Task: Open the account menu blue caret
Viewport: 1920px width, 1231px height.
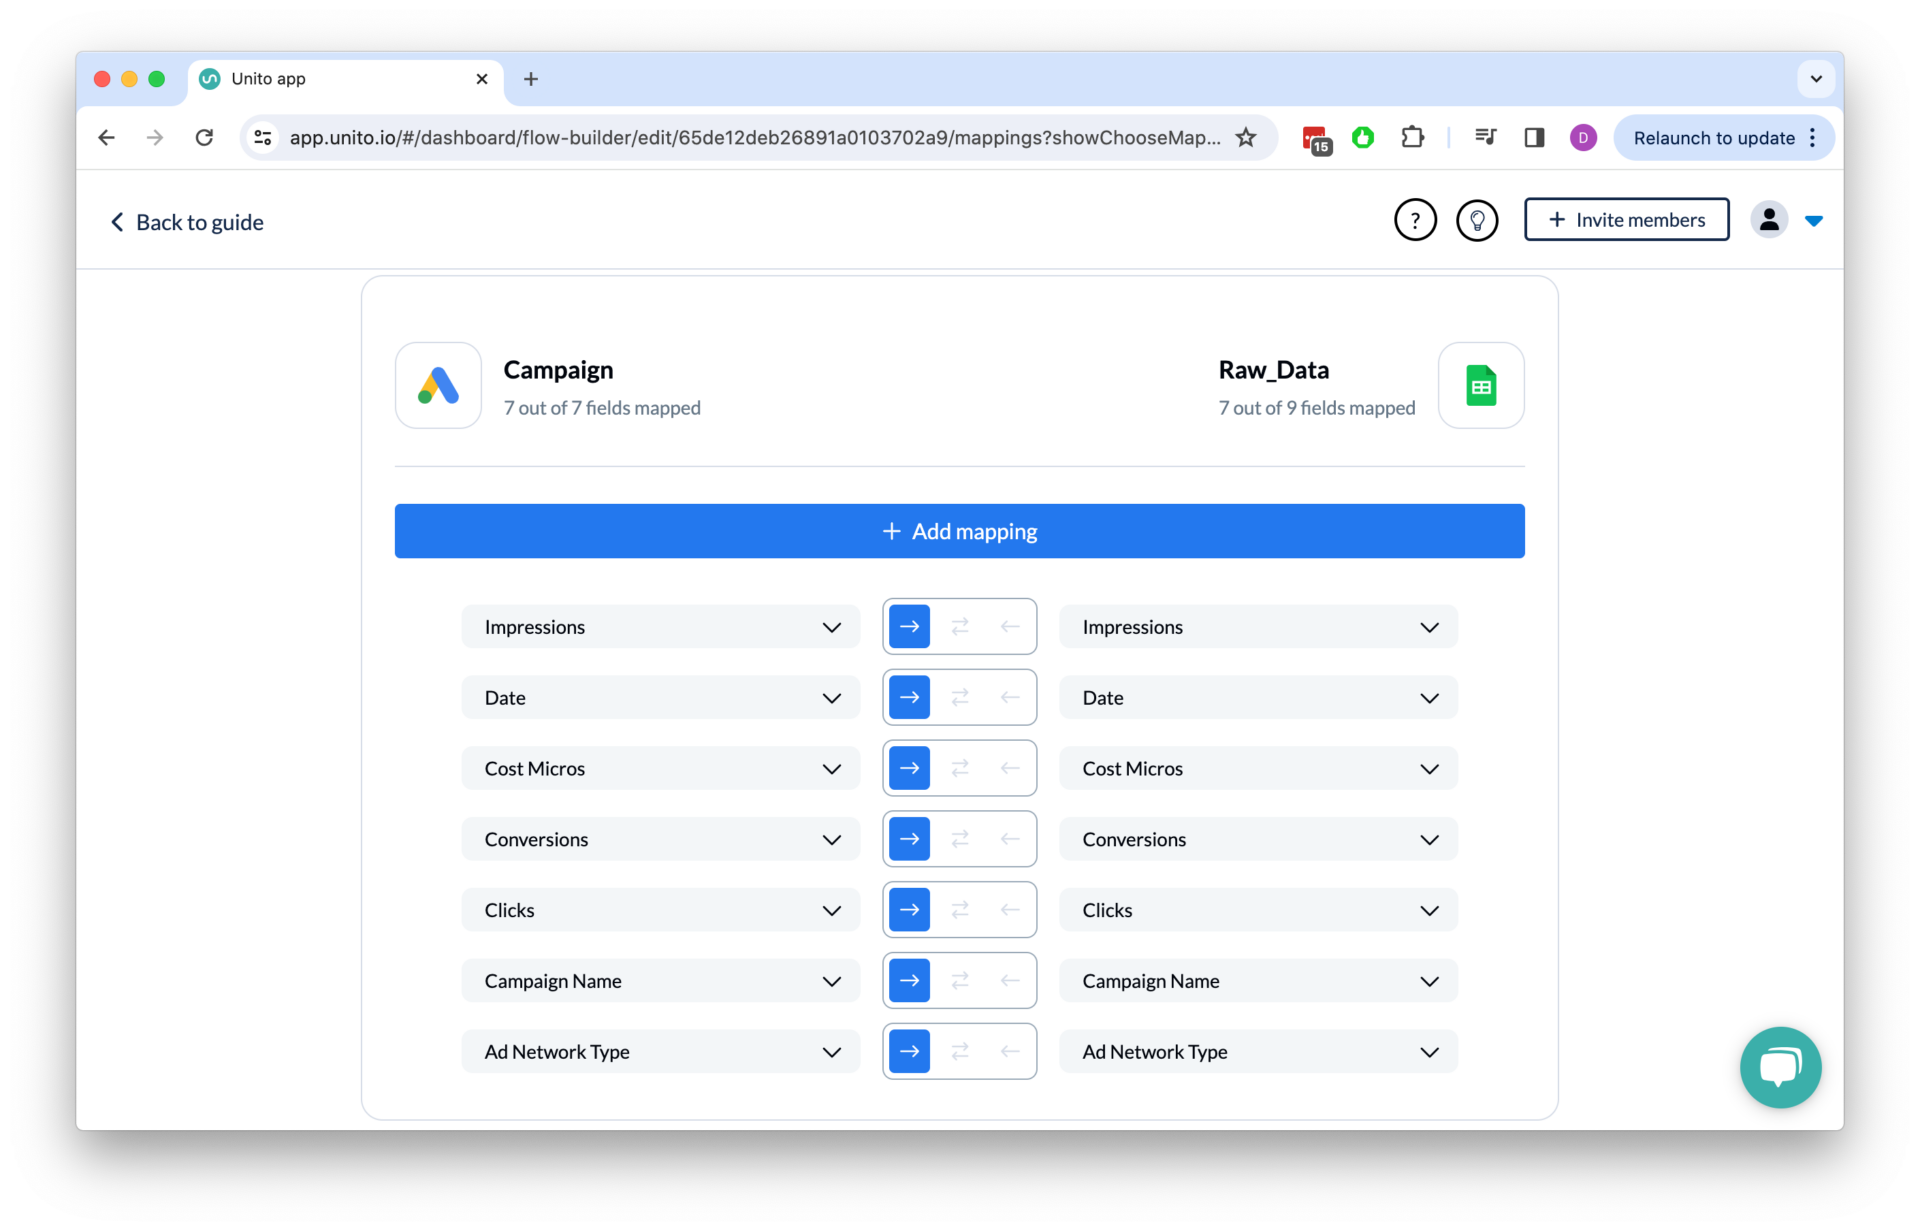Action: (x=1813, y=221)
